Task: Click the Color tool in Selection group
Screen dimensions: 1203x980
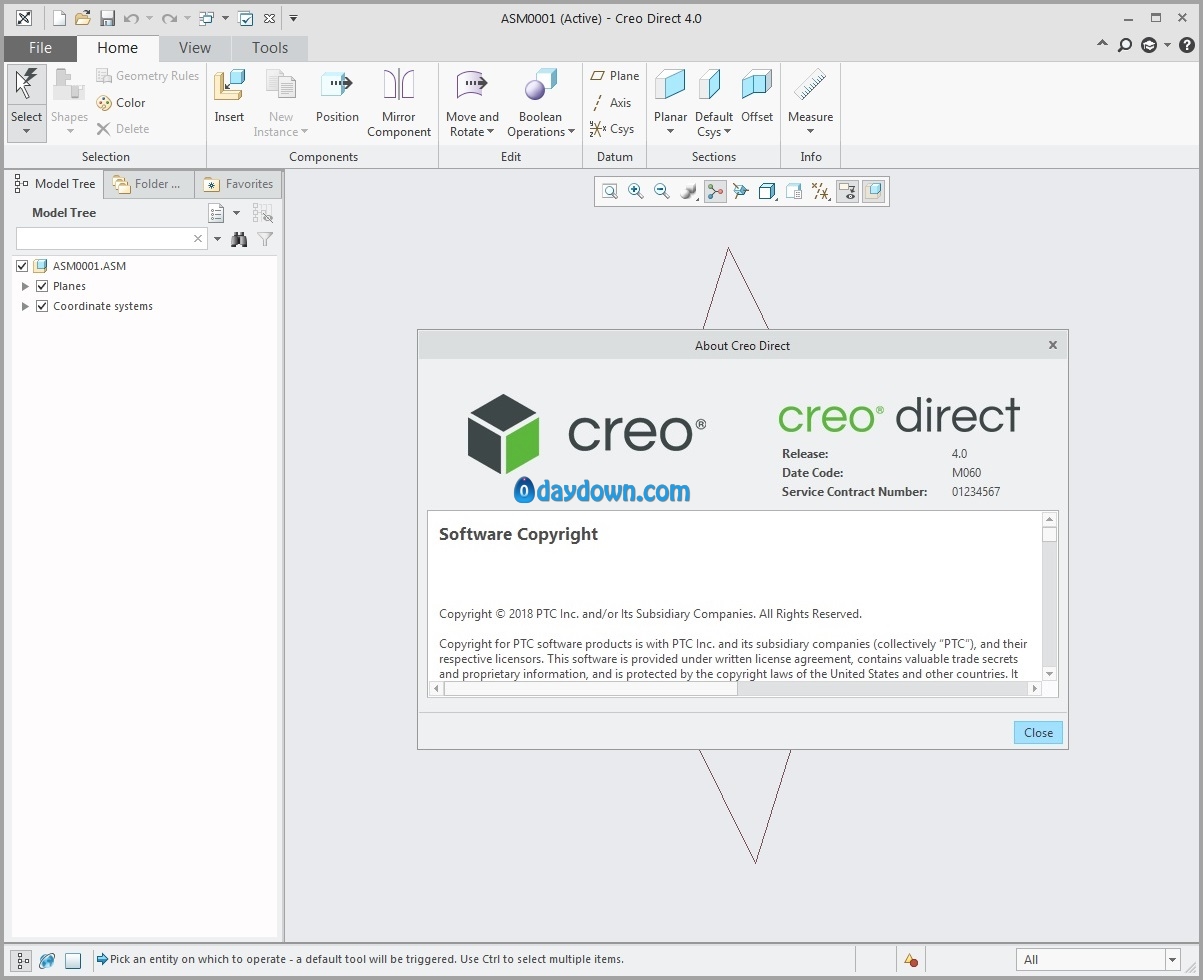Action: [x=121, y=103]
